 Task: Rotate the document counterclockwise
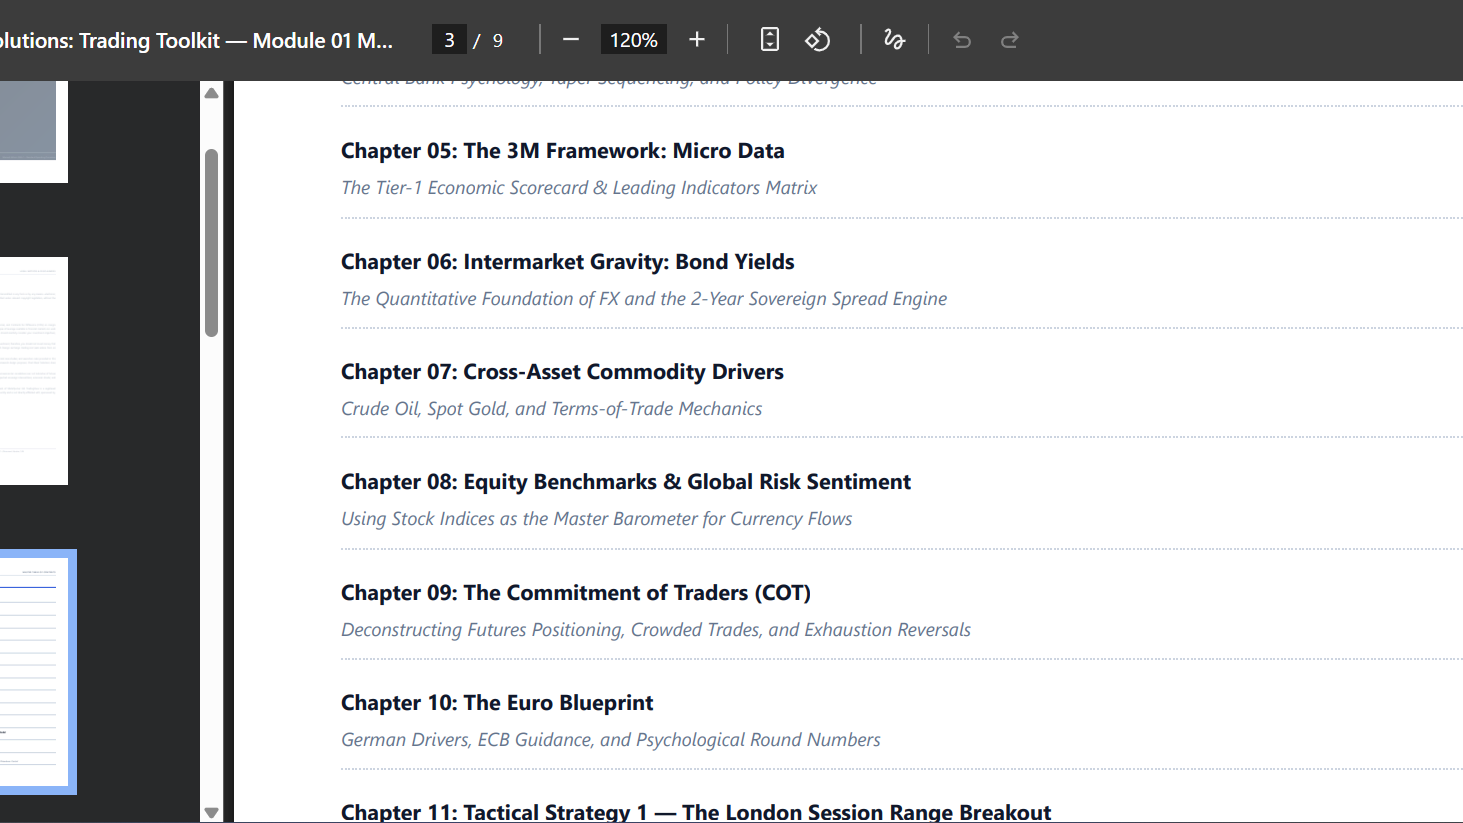[818, 40]
